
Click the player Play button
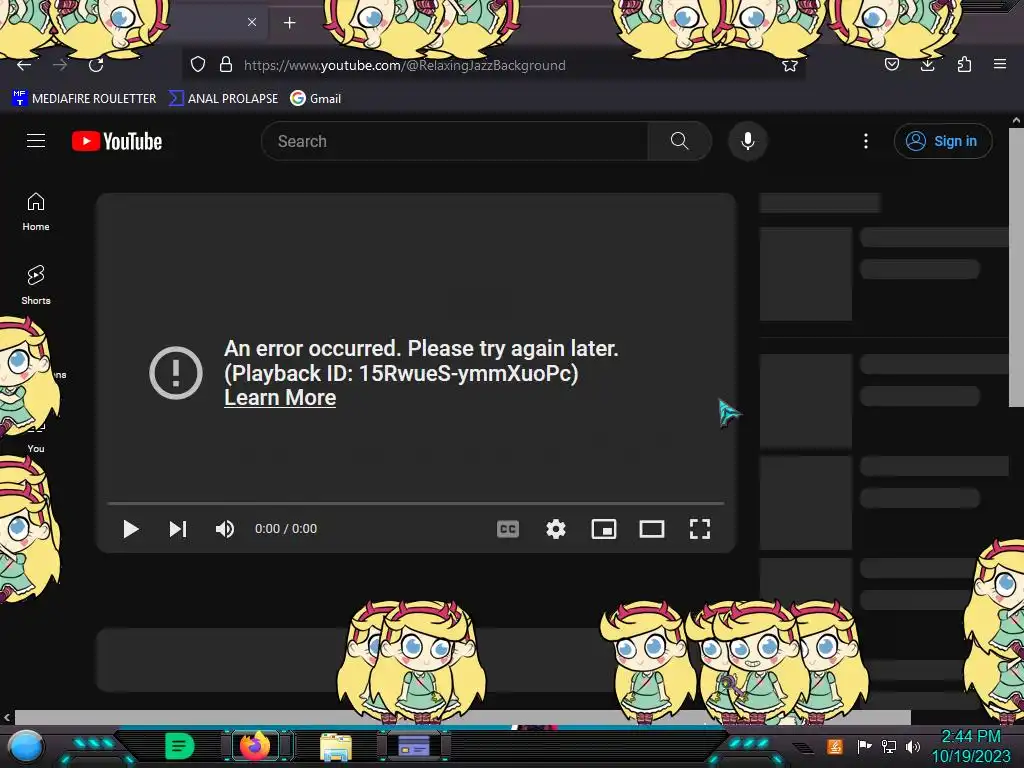pyautogui.click(x=131, y=529)
